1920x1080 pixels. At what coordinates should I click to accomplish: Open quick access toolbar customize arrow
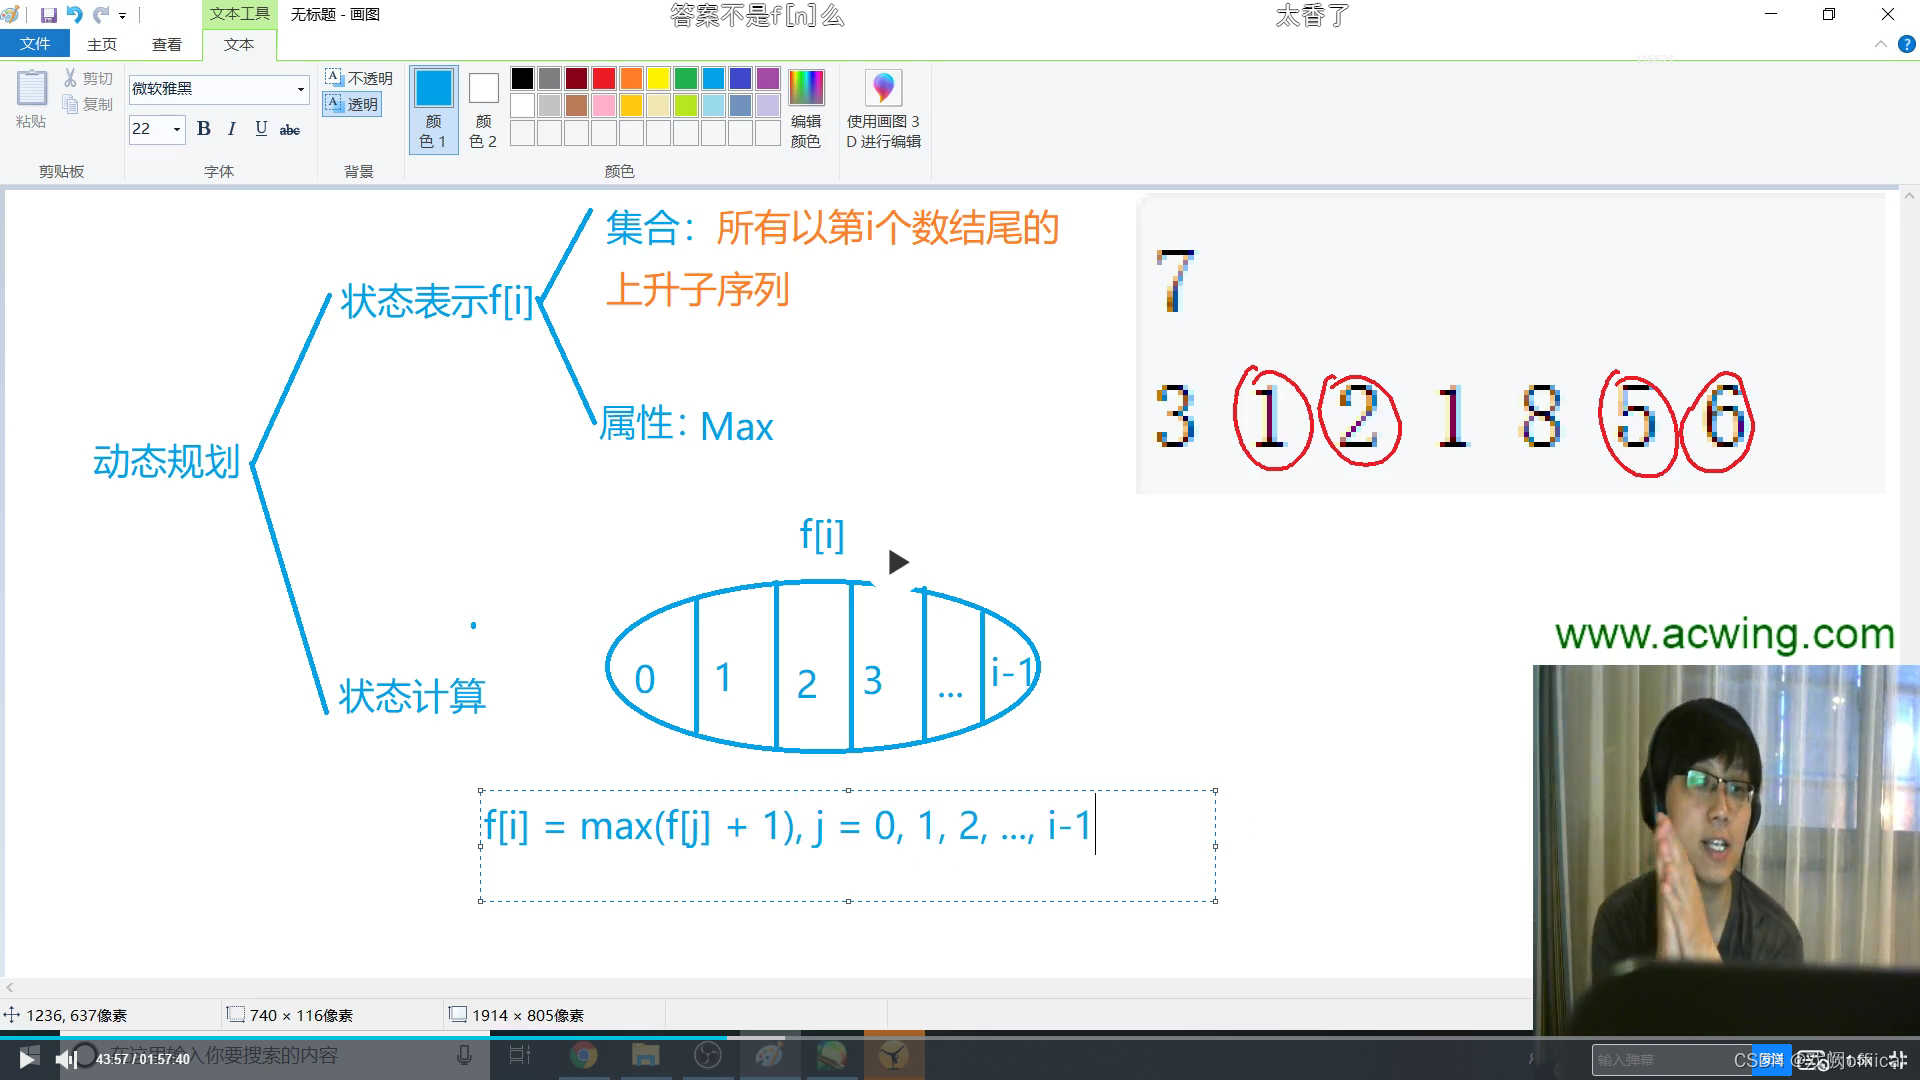tap(123, 16)
